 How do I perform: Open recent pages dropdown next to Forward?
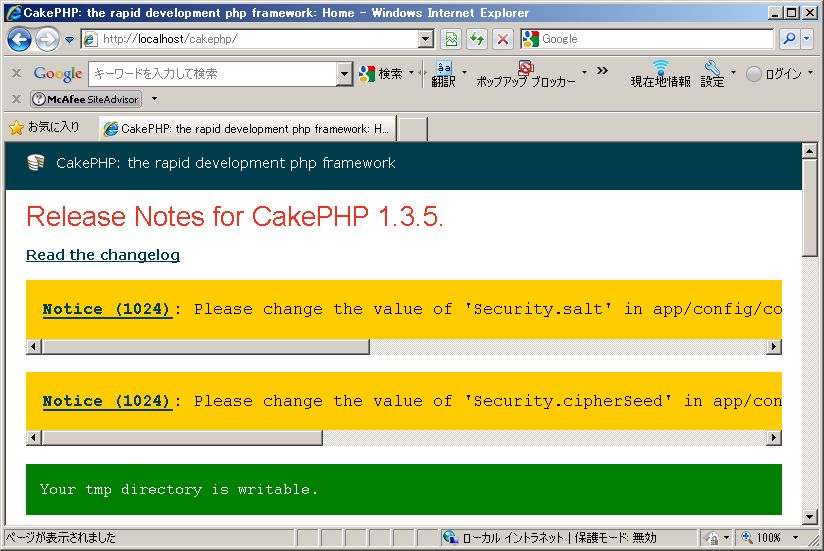(x=69, y=39)
